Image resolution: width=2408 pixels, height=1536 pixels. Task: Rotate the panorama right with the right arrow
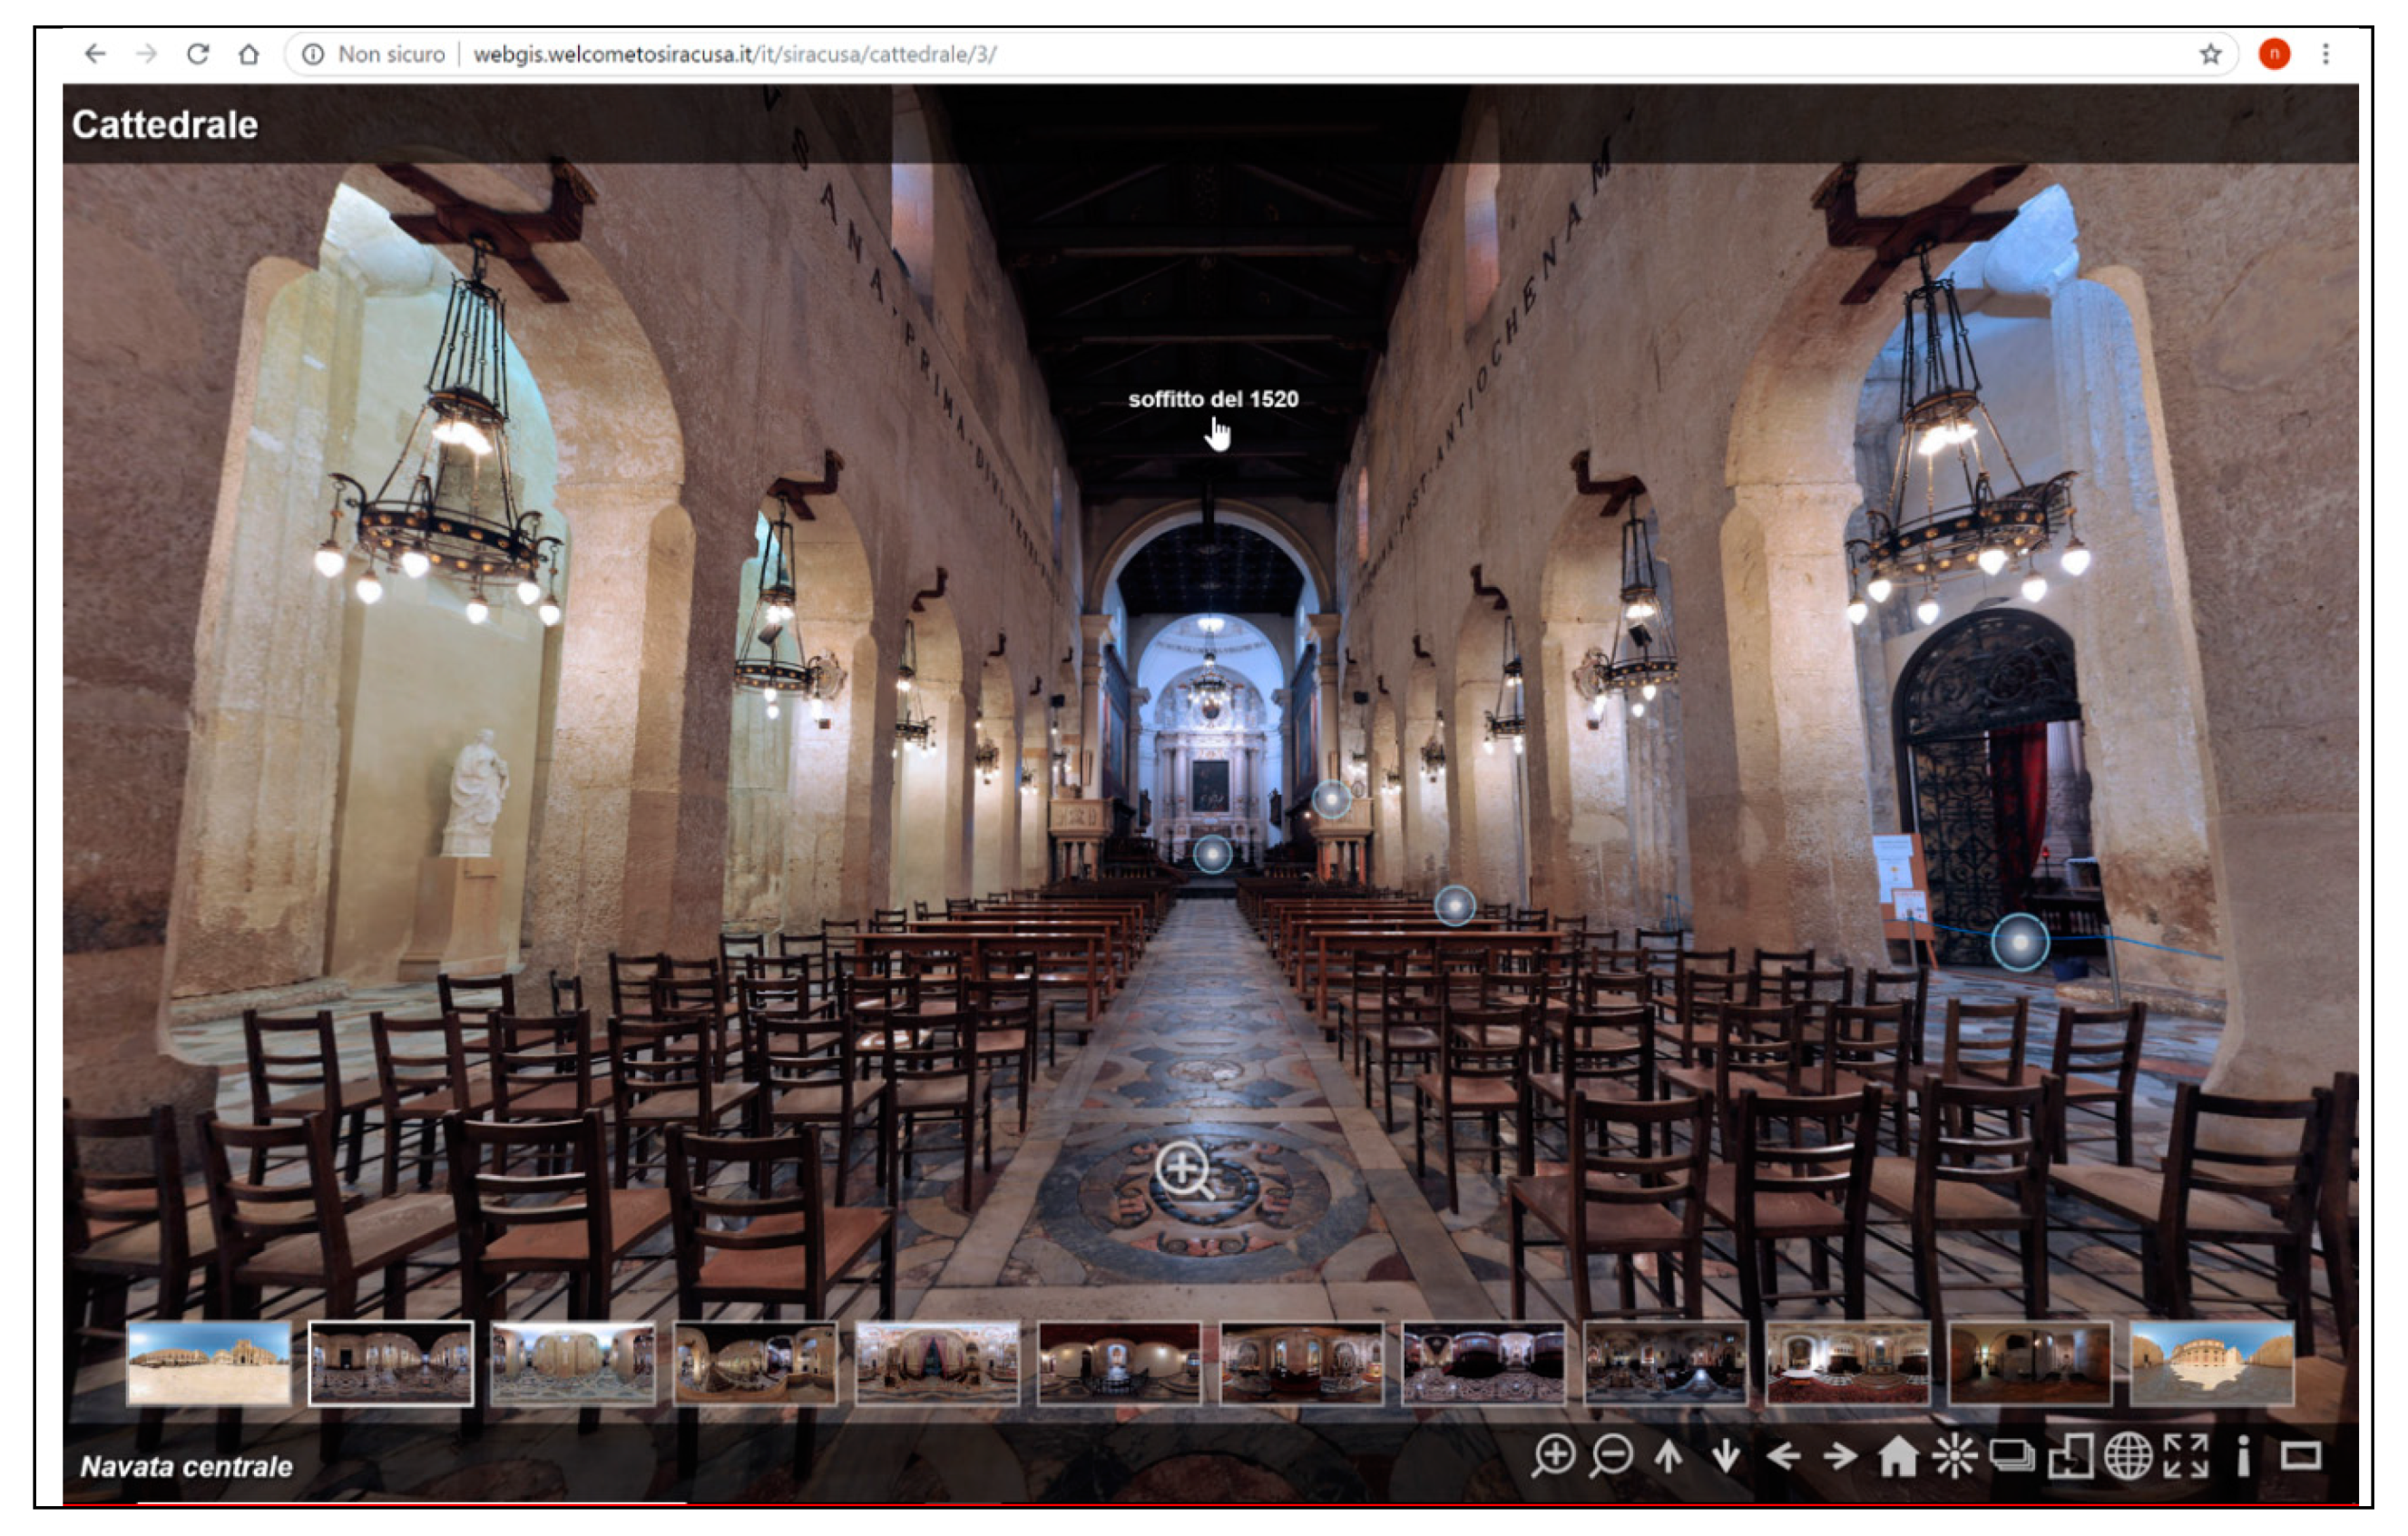click(x=1840, y=1456)
